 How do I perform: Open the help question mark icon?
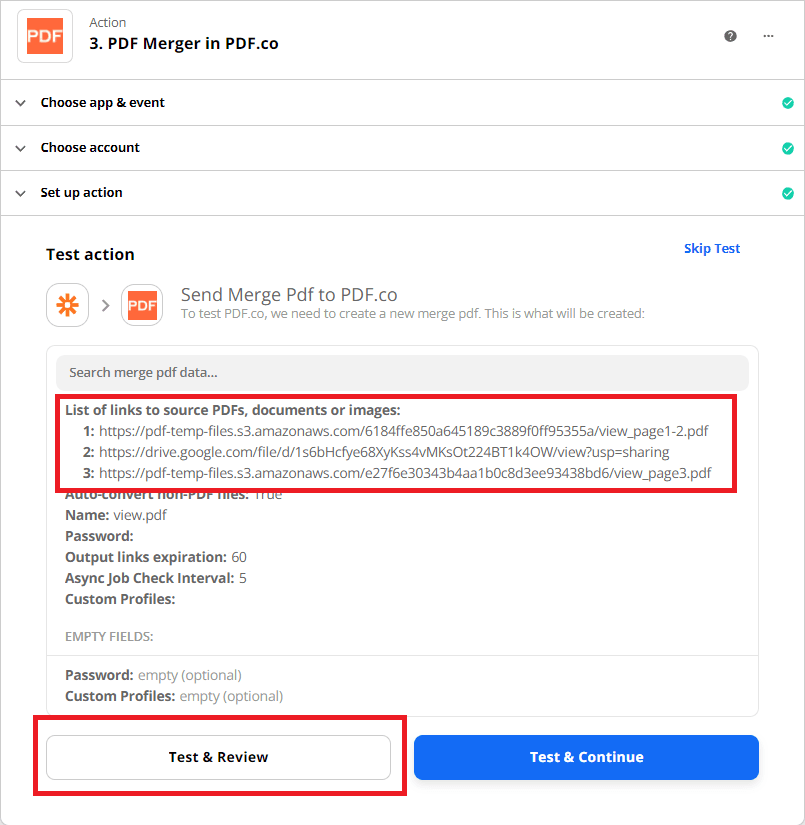(730, 35)
